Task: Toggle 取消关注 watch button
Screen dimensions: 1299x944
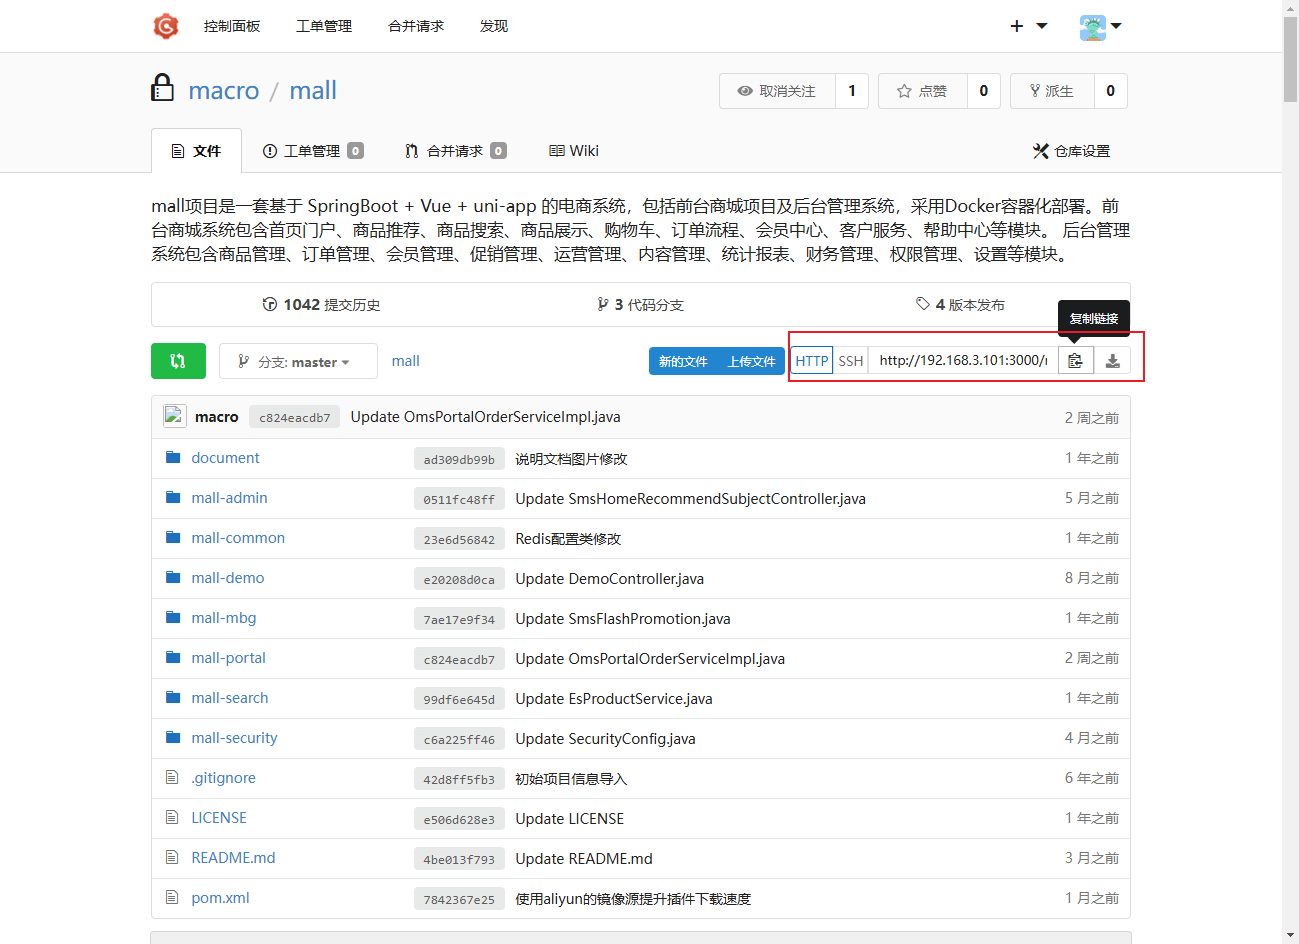Action: 777,91
